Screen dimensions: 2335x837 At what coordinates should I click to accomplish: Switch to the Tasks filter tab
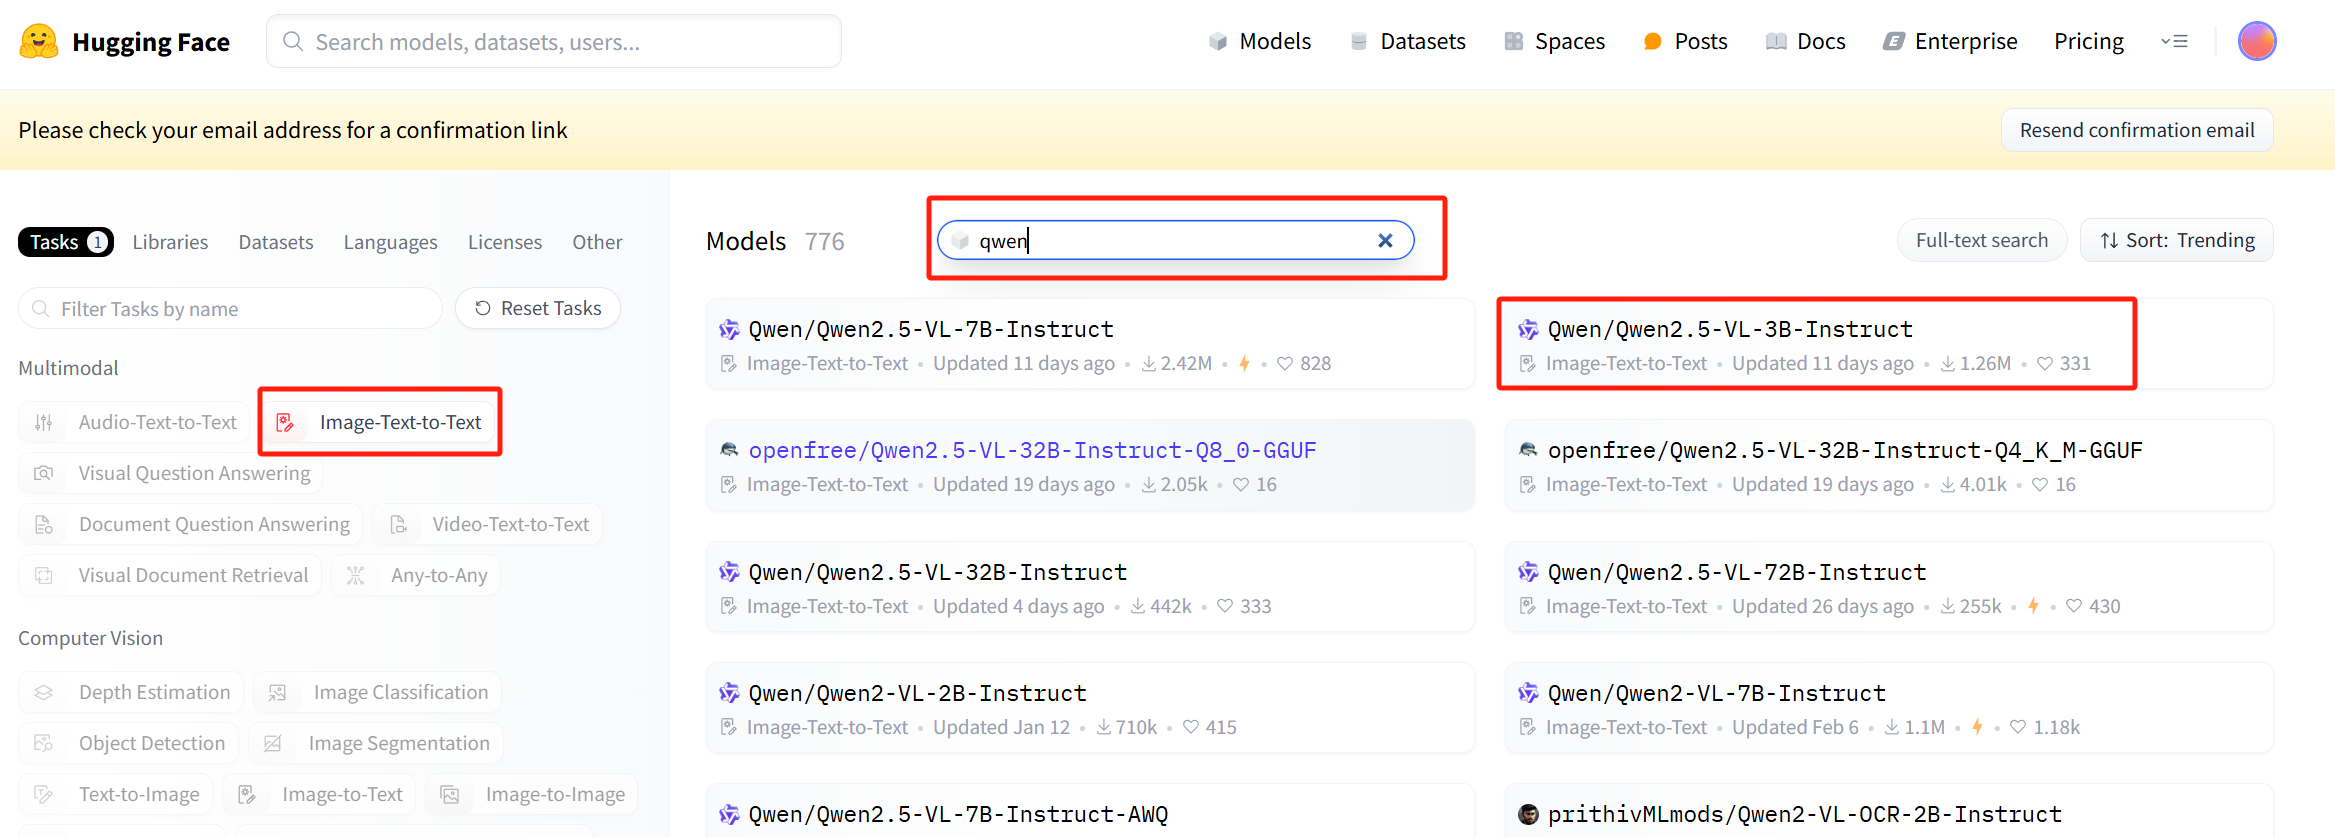[66, 242]
